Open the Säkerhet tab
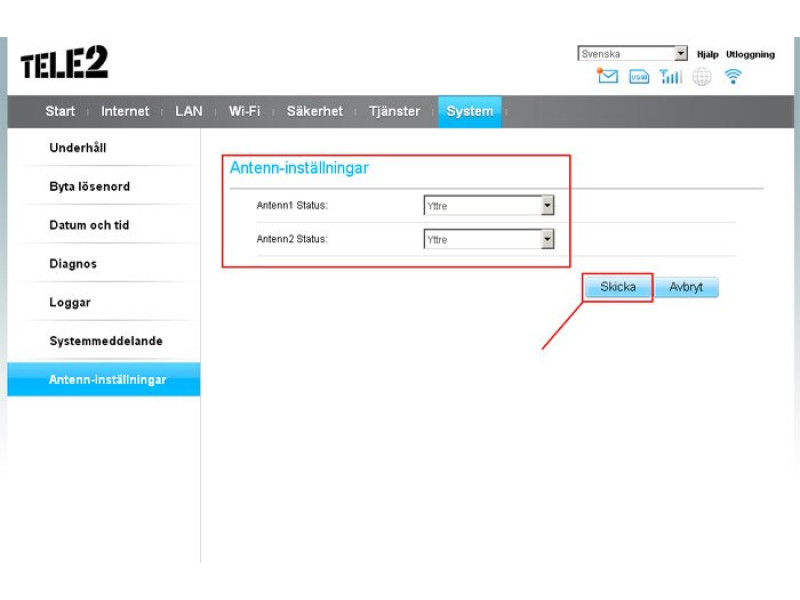The height and width of the screenshot is (600, 800). 315,111
